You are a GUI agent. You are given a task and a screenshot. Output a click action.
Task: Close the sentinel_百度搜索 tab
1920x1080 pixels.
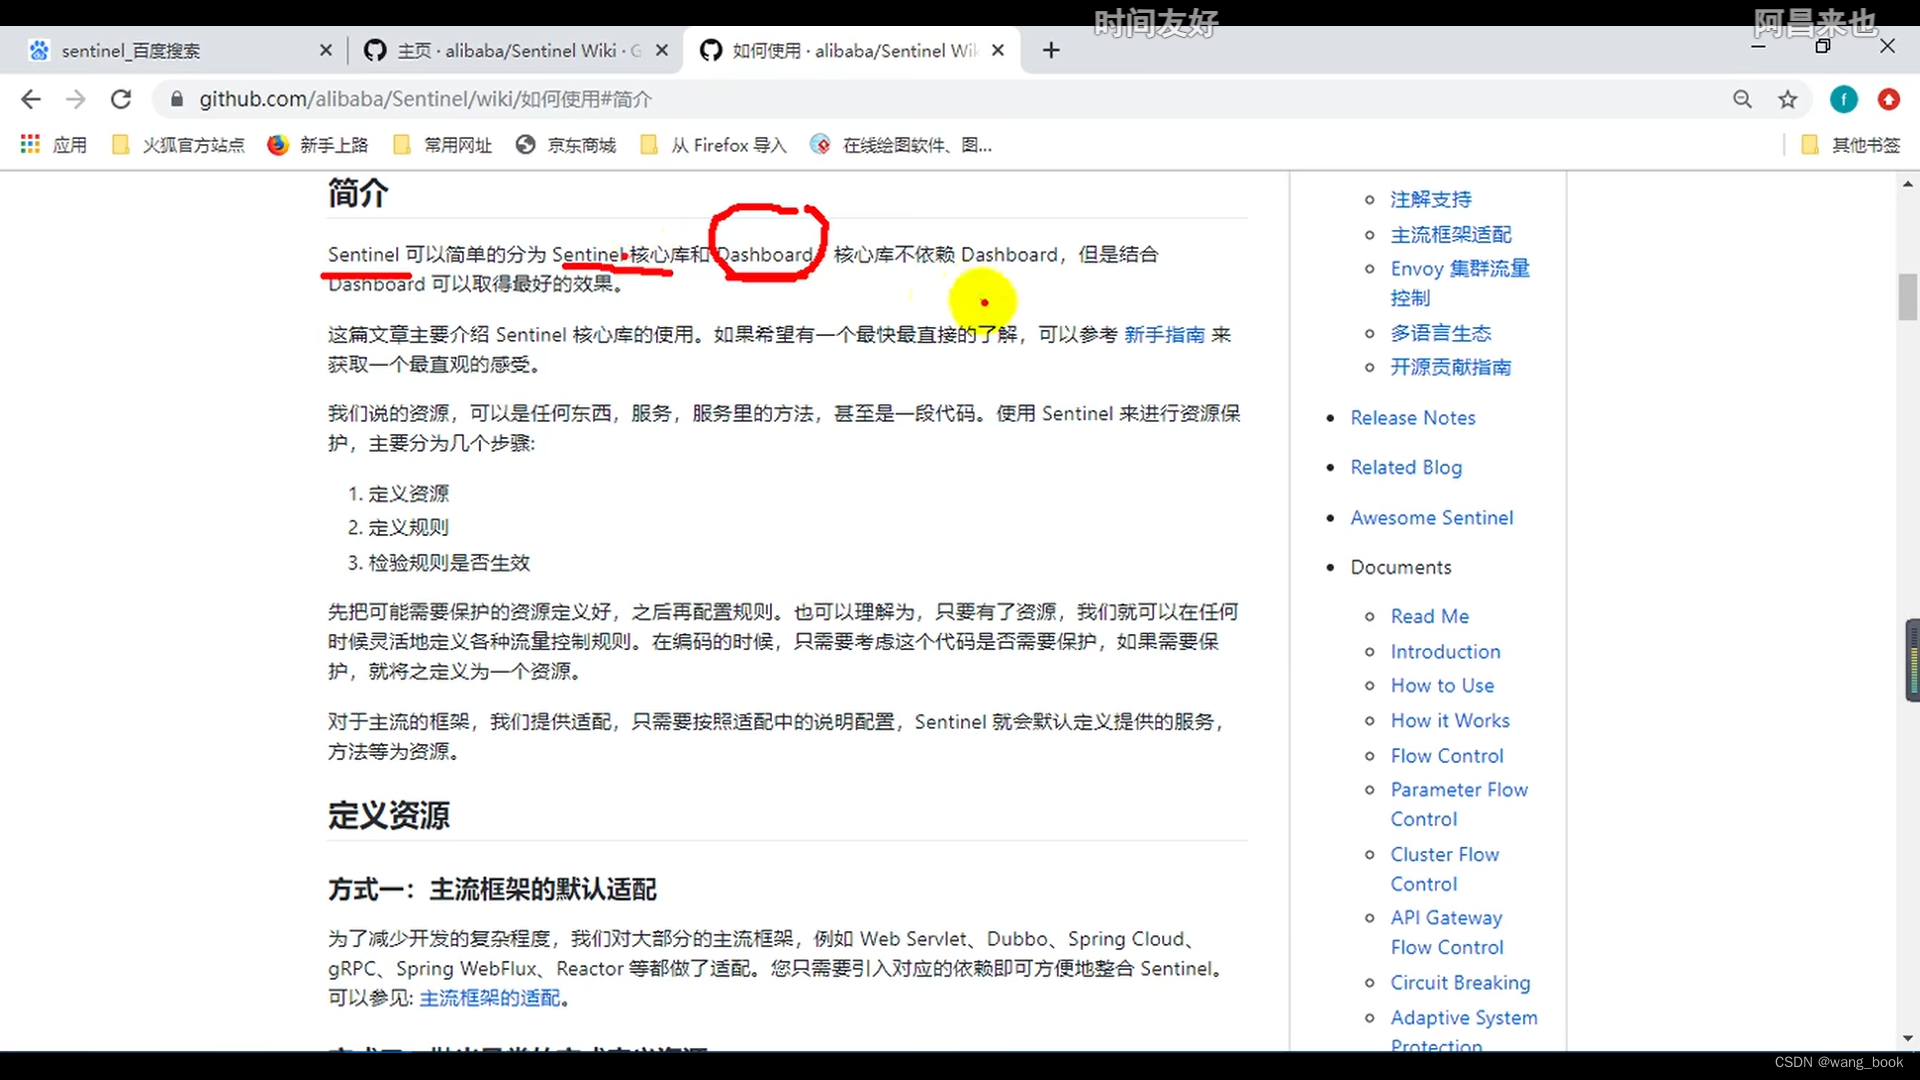(x=325, y=50)
